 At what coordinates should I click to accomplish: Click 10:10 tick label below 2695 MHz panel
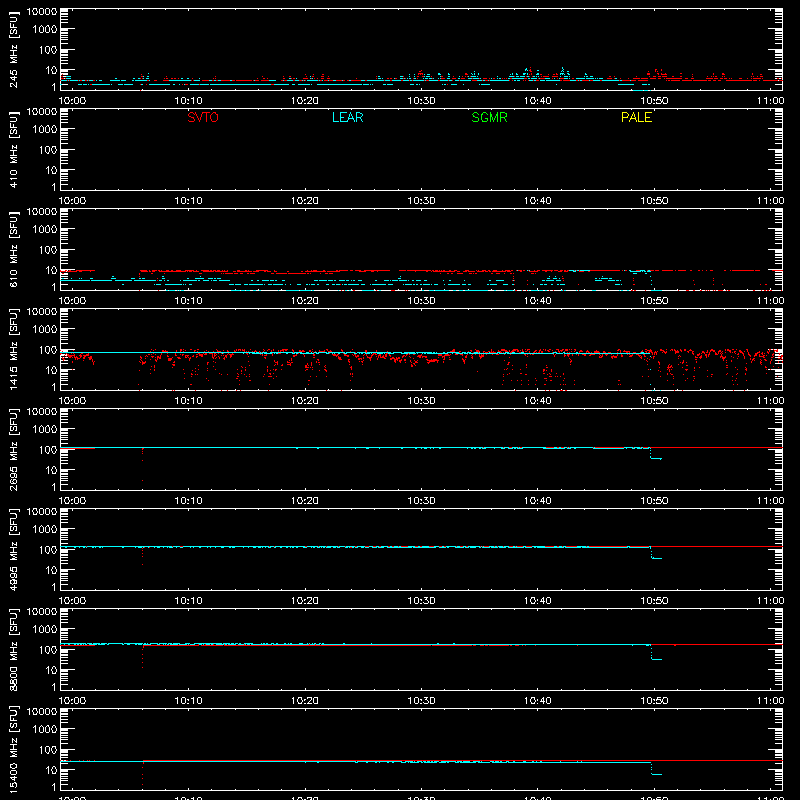point(189,501)
